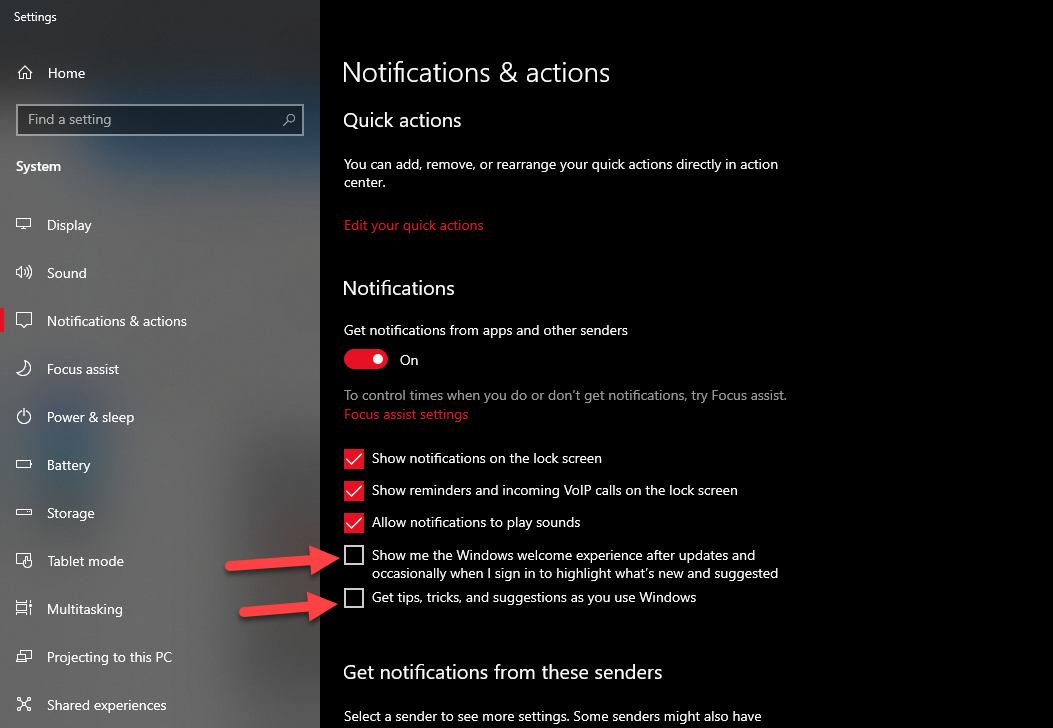Viewport: 1053px width, 728px height.
Task: Check Get tips, tricks, and suggestions
Action: click(x=354, y=599)
